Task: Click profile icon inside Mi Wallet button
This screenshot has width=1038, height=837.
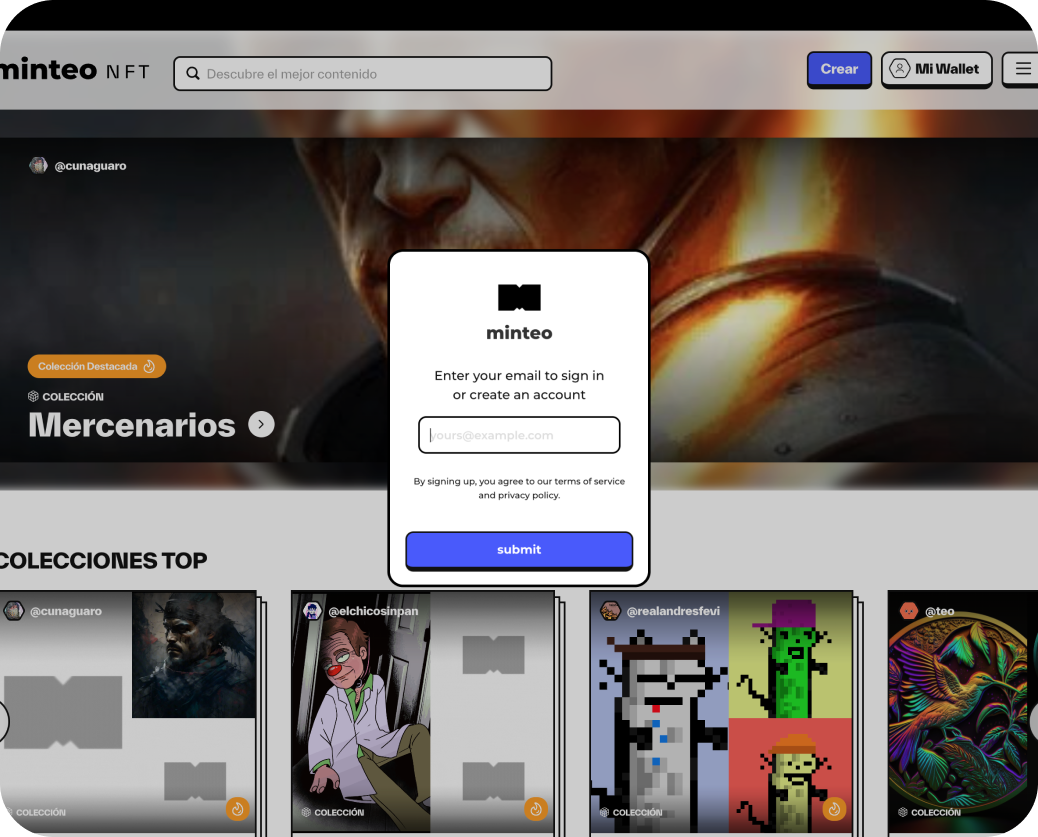Action: 900,69
